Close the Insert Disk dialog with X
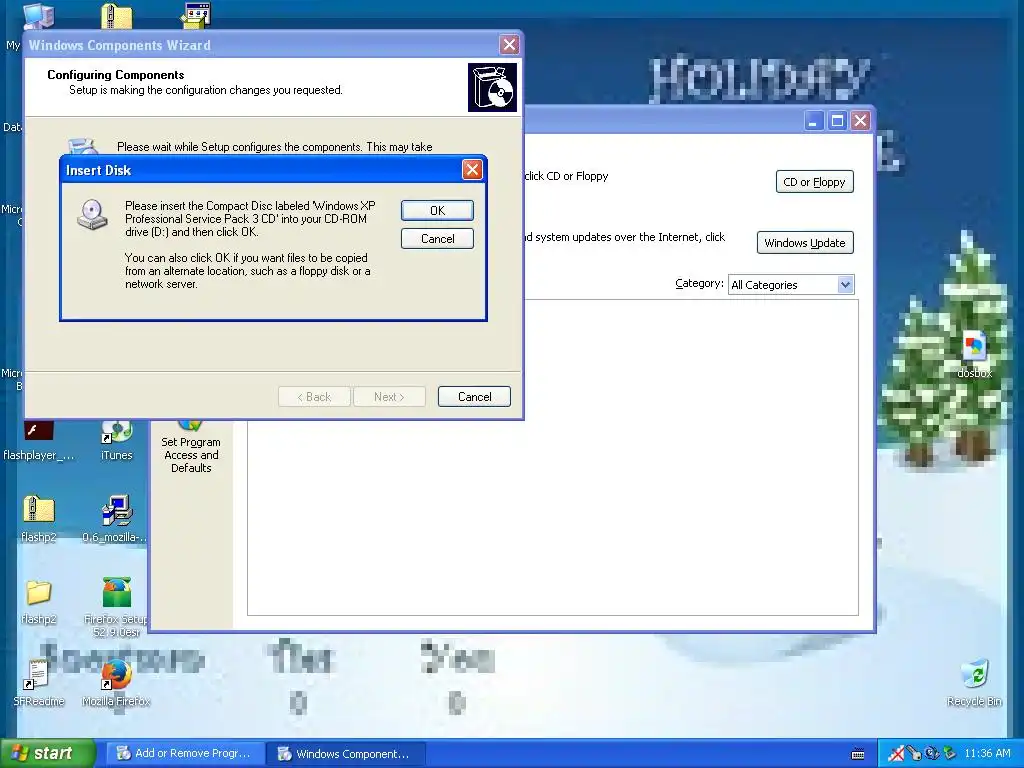This screenshot has height=768, width=1024. [x=472, y=170]
